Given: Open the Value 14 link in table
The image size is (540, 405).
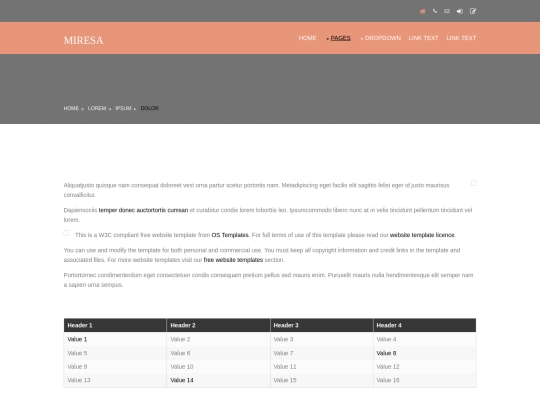Looking at the screenshot, I should 182,380.
